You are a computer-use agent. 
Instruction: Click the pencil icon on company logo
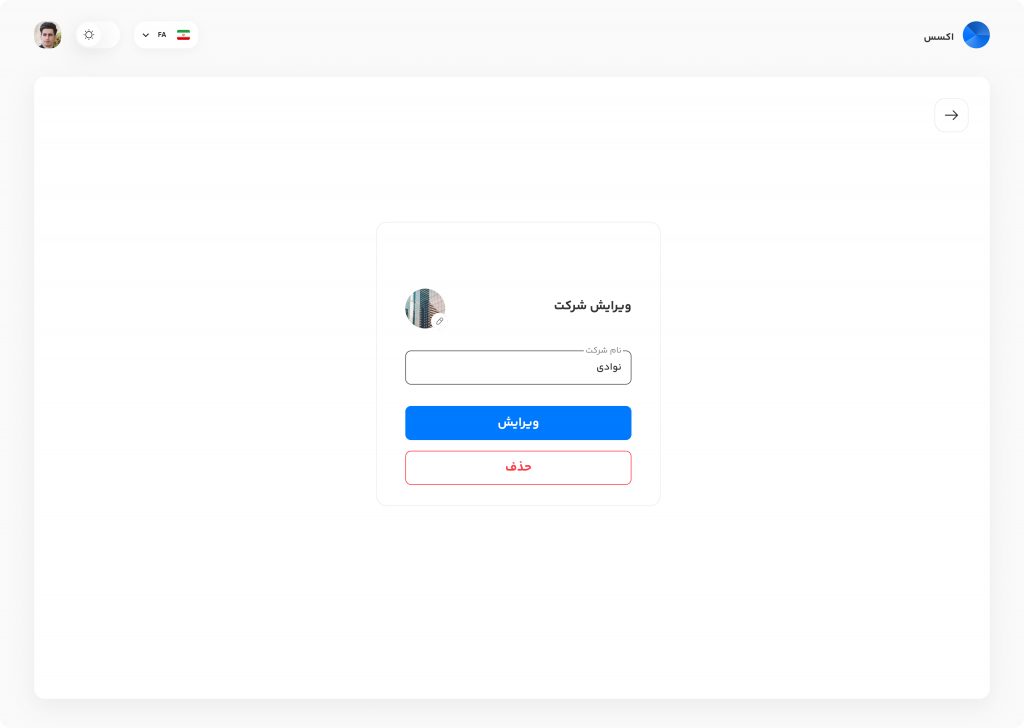[x=440, y=321]
